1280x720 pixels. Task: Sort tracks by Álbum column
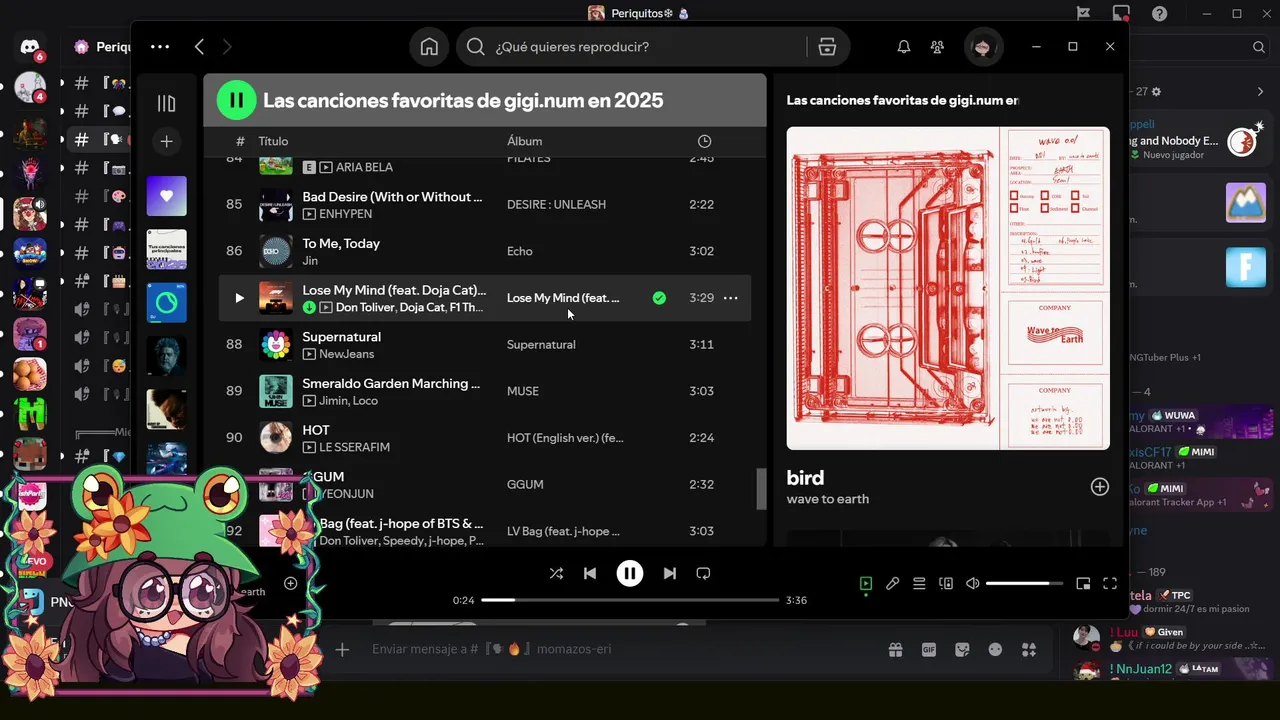click(524, 141)
